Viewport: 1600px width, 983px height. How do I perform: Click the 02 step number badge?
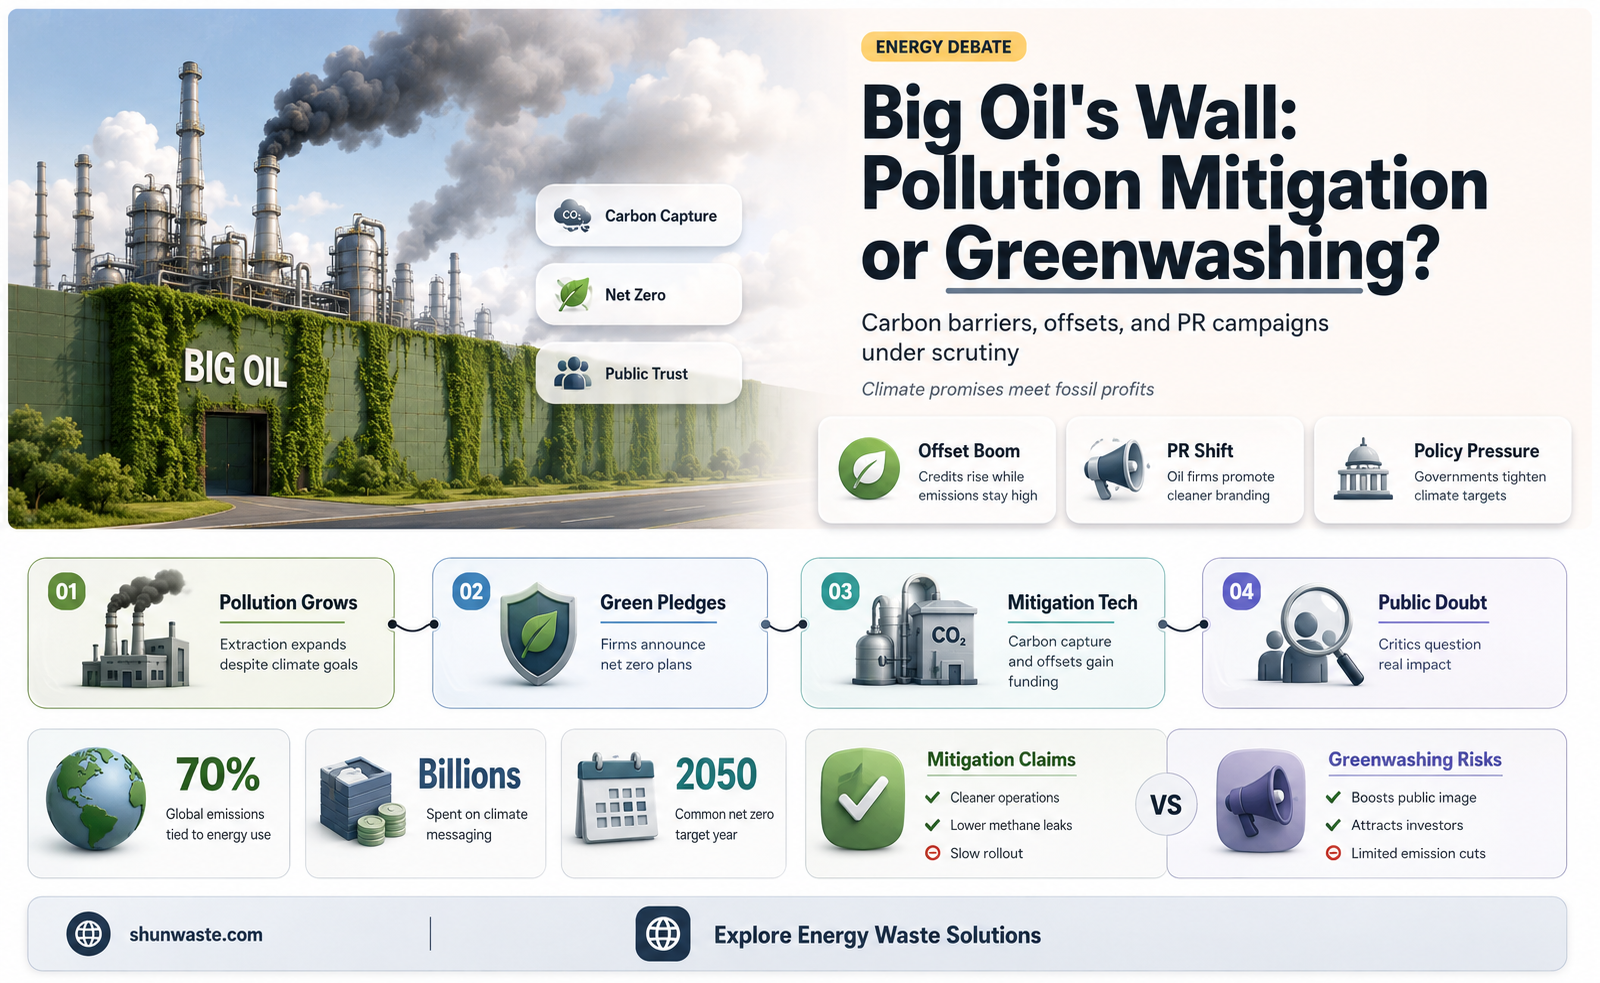[x=471, y=591]
